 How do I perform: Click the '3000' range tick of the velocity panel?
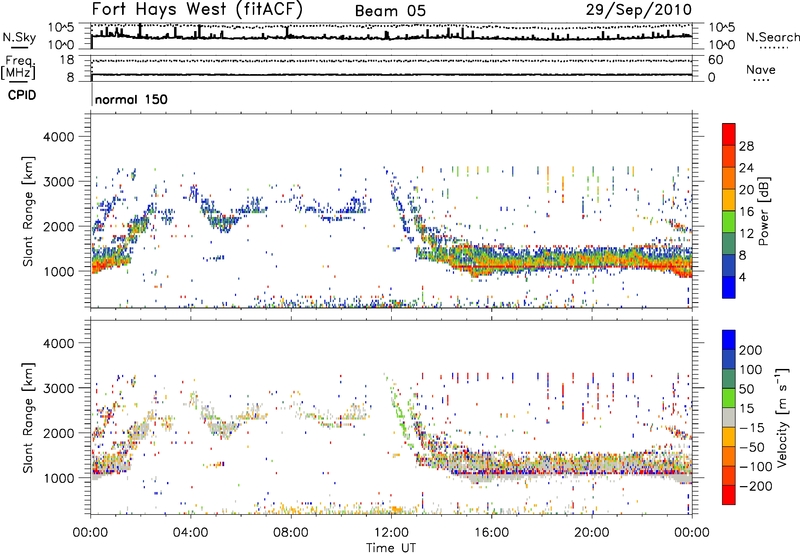58,388
